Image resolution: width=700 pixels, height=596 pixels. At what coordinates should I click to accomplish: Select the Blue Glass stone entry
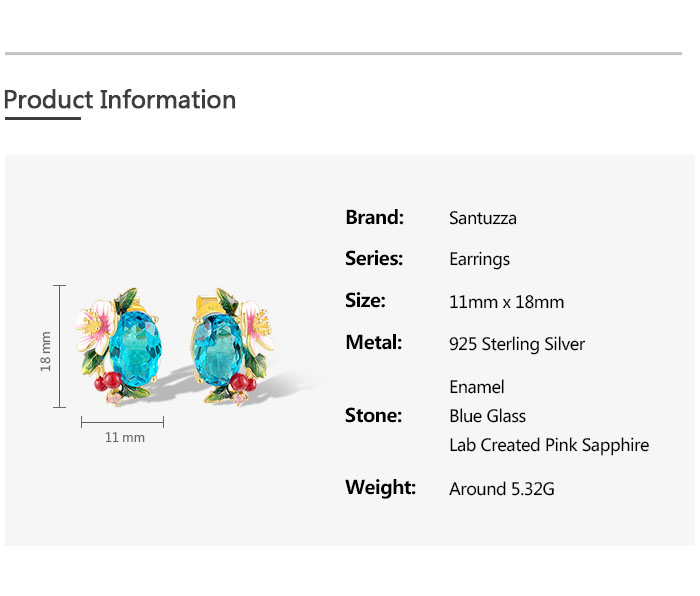[x=488, y=416]
